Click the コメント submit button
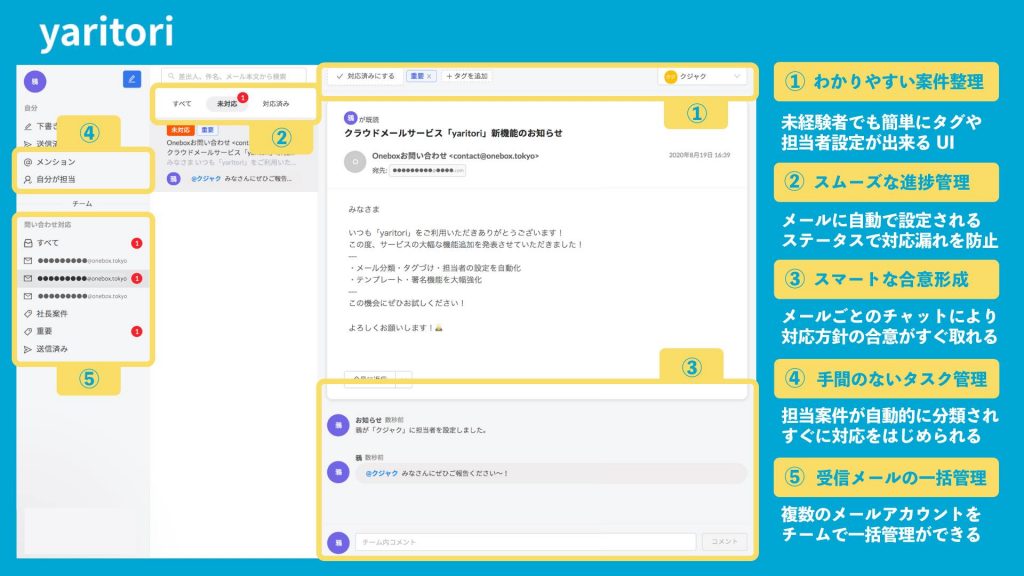The height and width of the screenshot is (576, 1024). point(724,541)
